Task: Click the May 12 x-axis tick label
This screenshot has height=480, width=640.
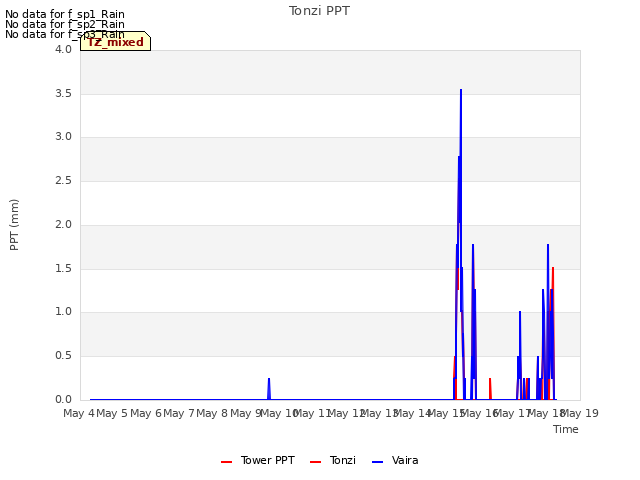Action: (347, 413)
